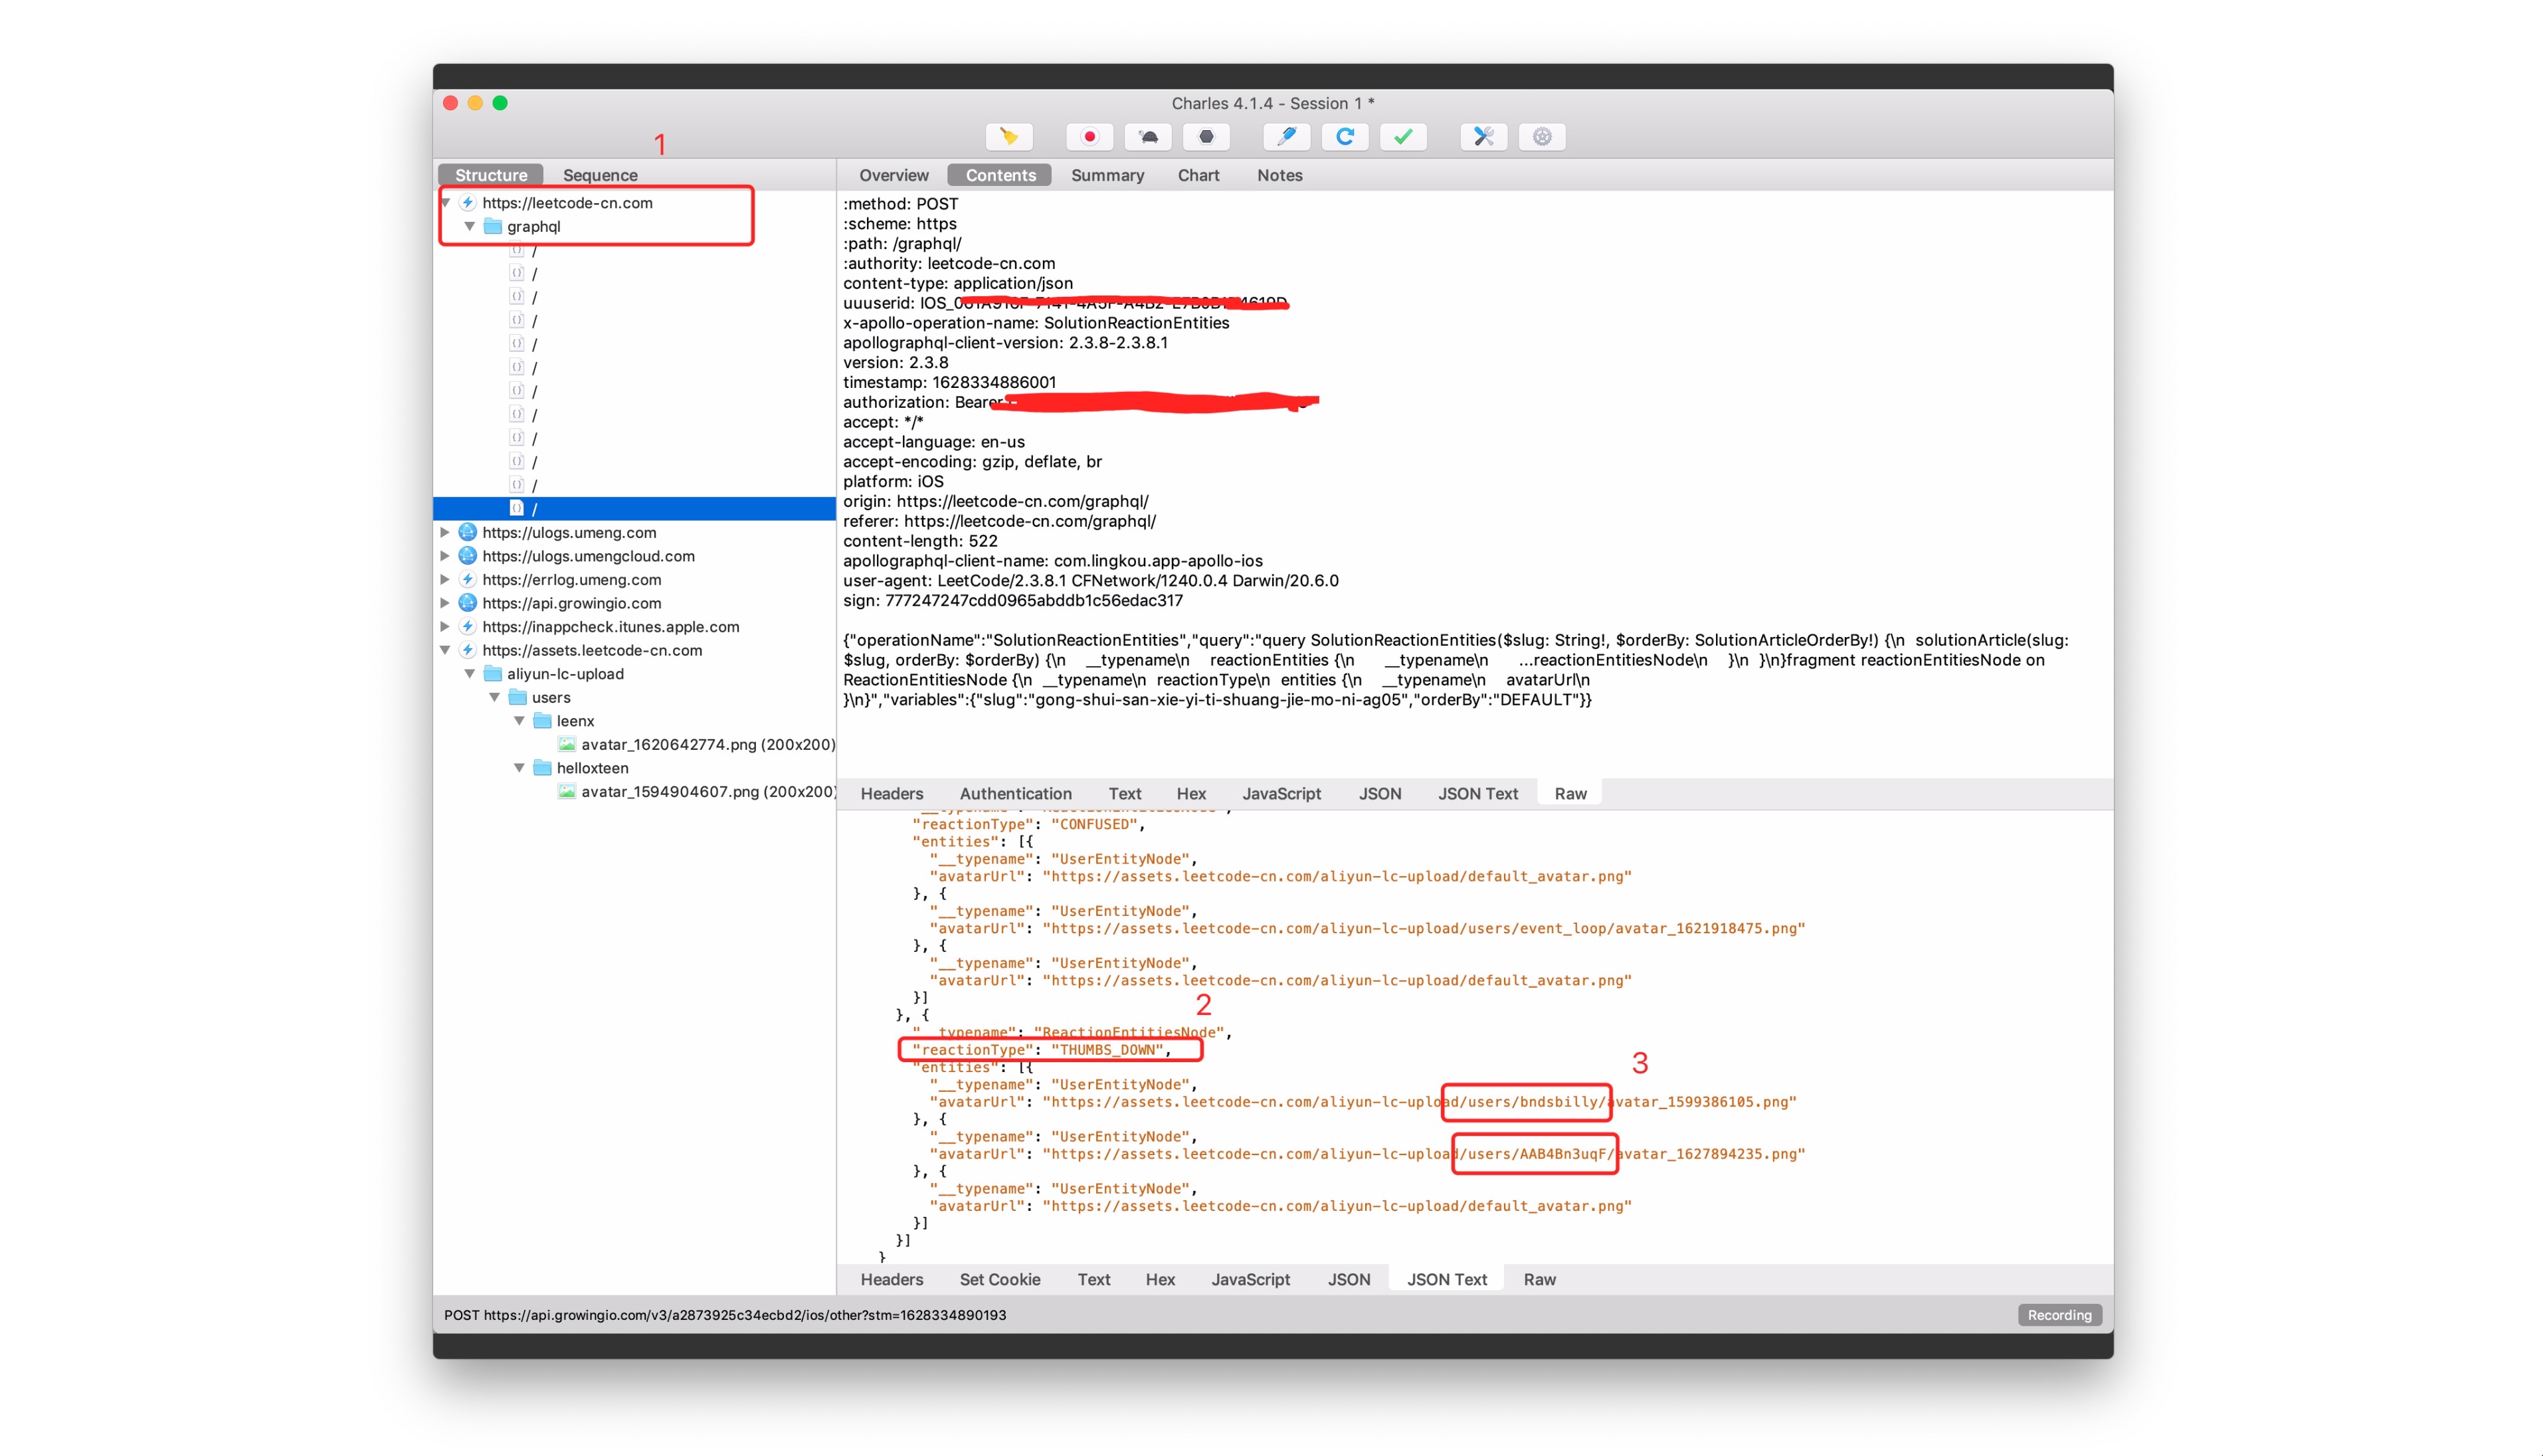Open the Settings gear icon
2543x1456 pixels.
click(x=1542, y=137)
